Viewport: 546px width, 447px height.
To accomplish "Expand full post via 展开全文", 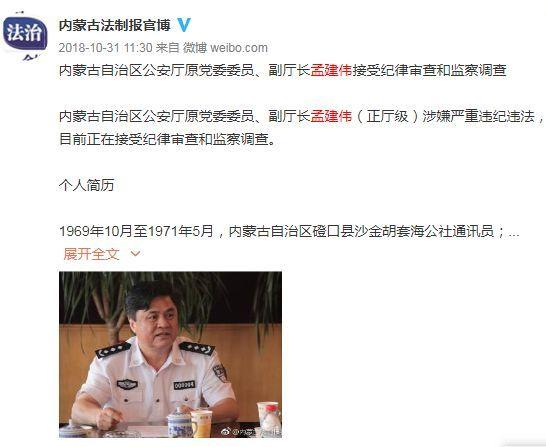I will [91, 254].
